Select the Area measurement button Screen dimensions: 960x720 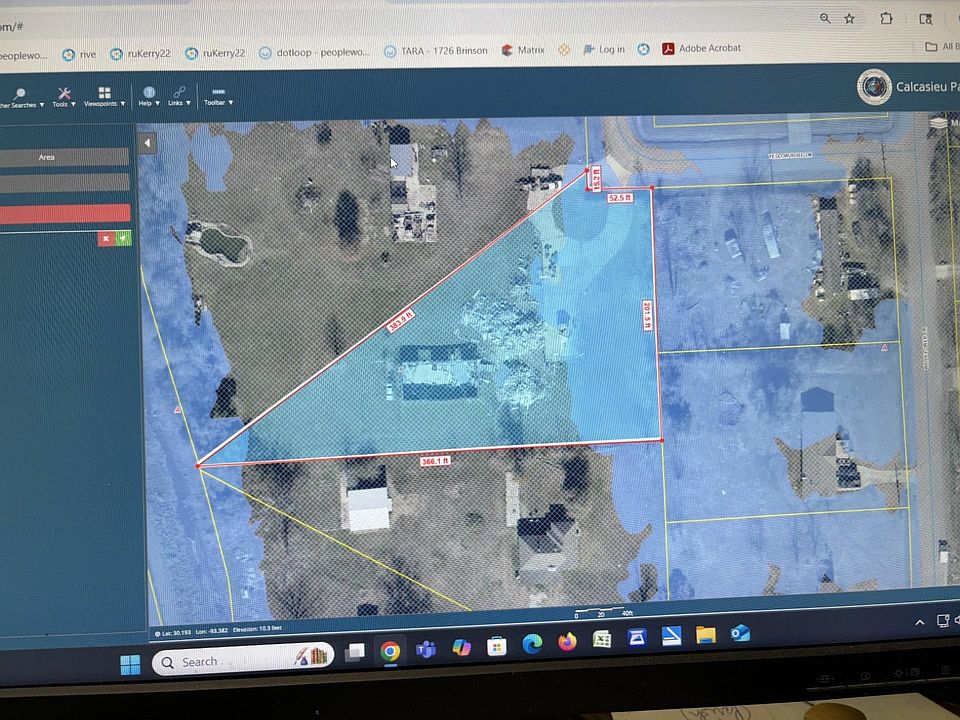64,157
